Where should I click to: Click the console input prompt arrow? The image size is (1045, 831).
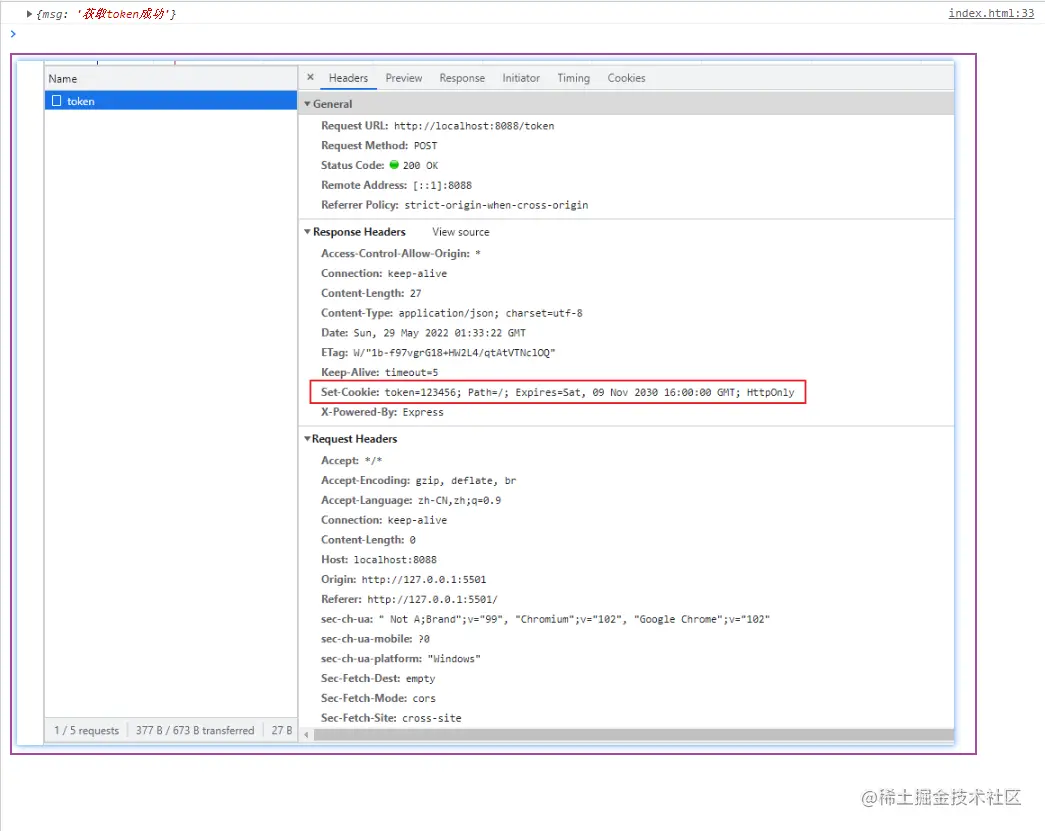[x=13, y=33]
